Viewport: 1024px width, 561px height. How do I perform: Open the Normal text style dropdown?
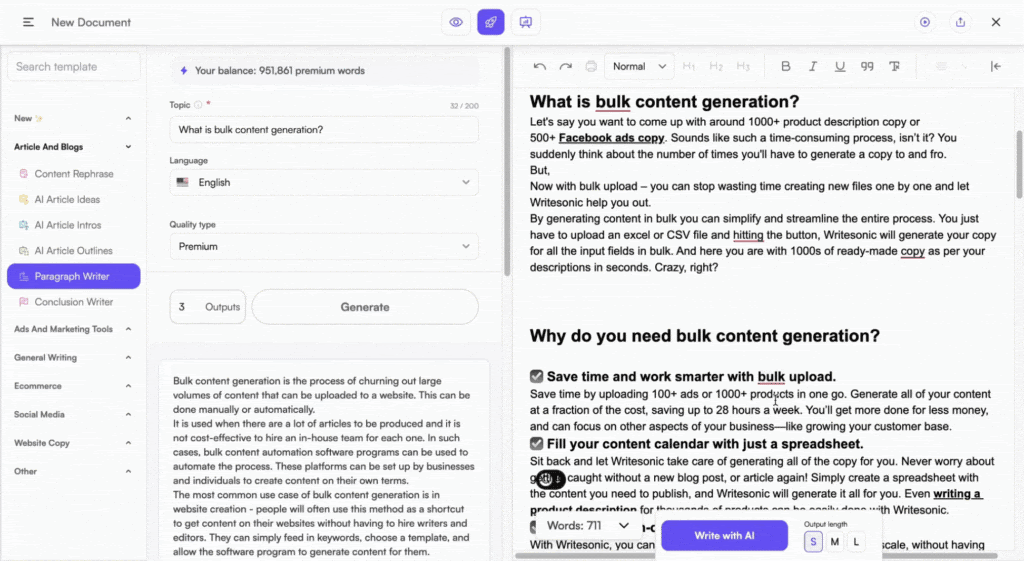pyautogui.click(x=639, y=67)
